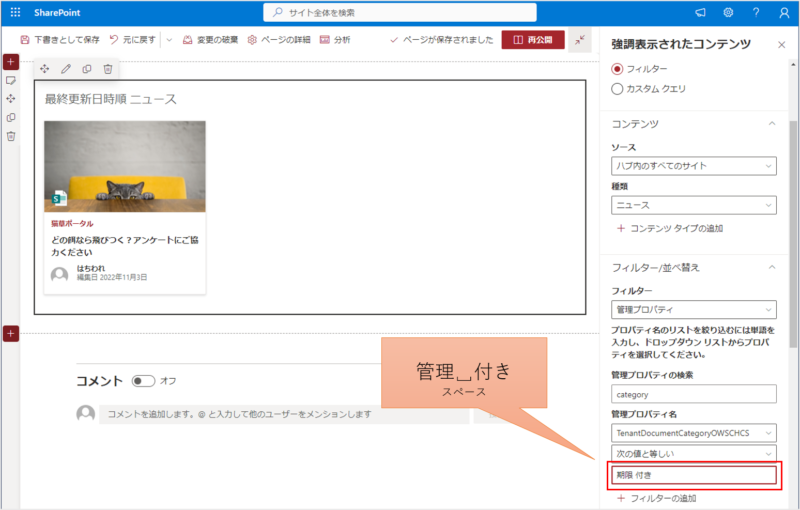This screenshot has height=510, width=800.
Task: Click the 管理プロパティの検索 input field
Action: point(693,394)
